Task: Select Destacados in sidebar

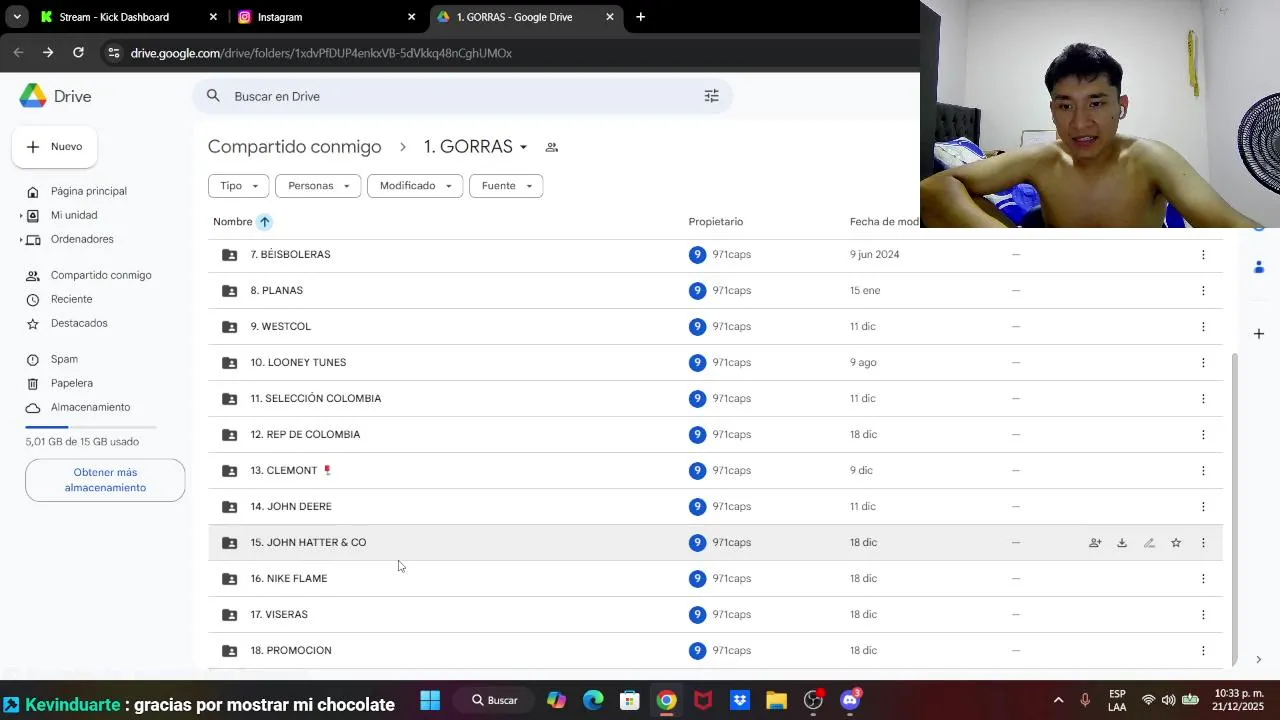Action: 79,323
